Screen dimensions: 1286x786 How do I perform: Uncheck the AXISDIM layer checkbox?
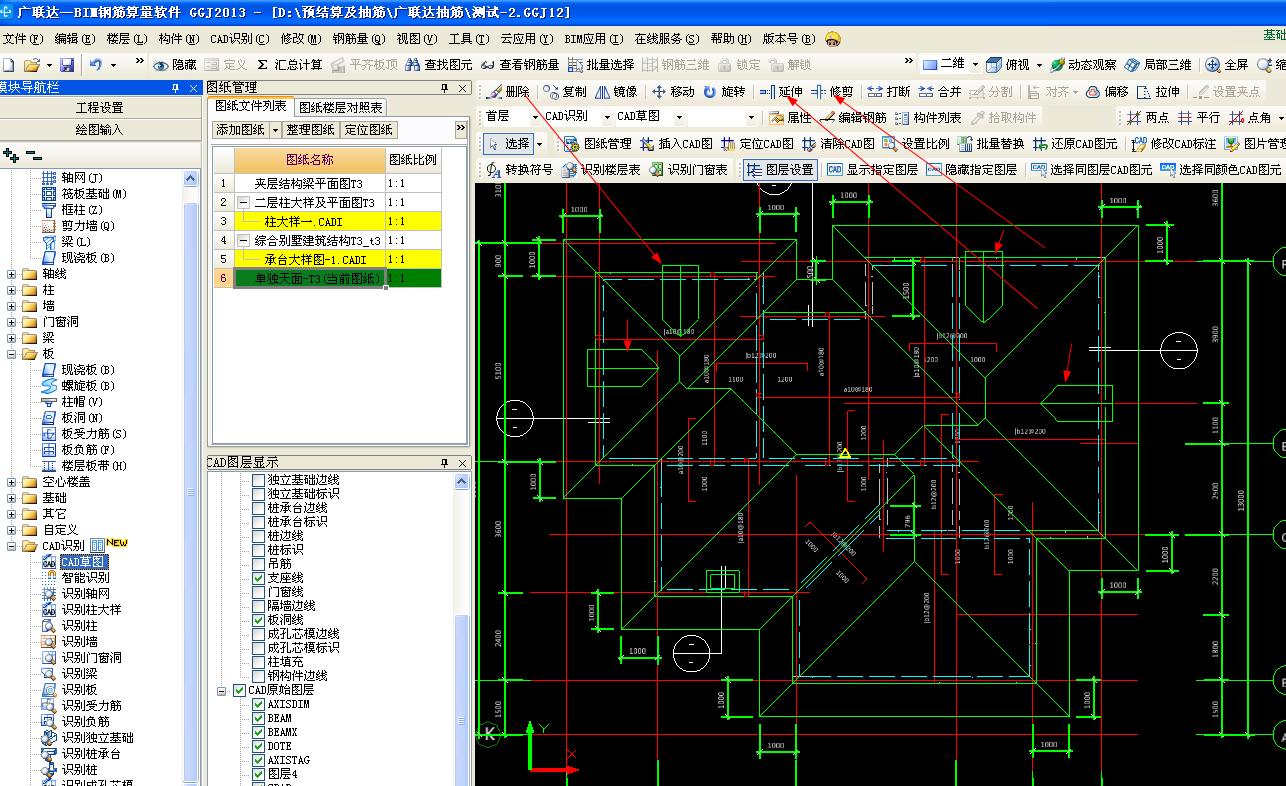(259, 704)
